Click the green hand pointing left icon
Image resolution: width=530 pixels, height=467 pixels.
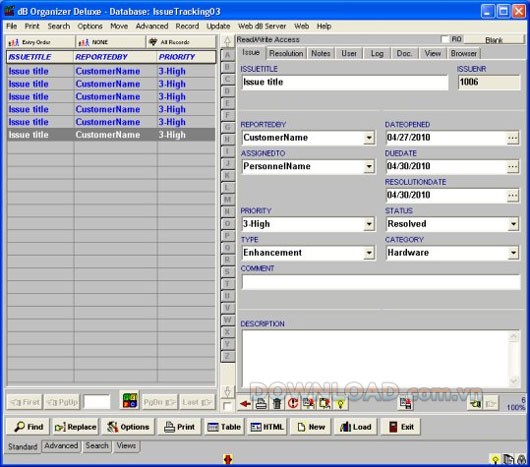click(x=475, y=403)
